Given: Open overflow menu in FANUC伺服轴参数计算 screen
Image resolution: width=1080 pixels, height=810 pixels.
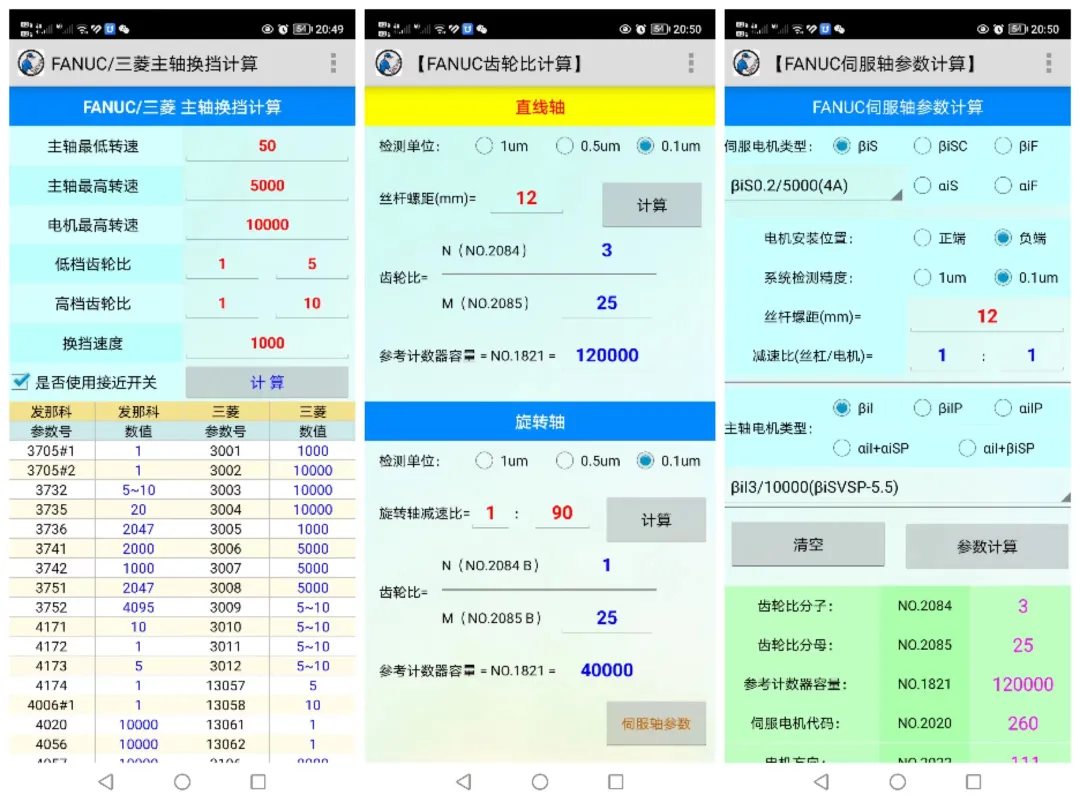Looking at the screenshot, I should tap(1048, 63).
